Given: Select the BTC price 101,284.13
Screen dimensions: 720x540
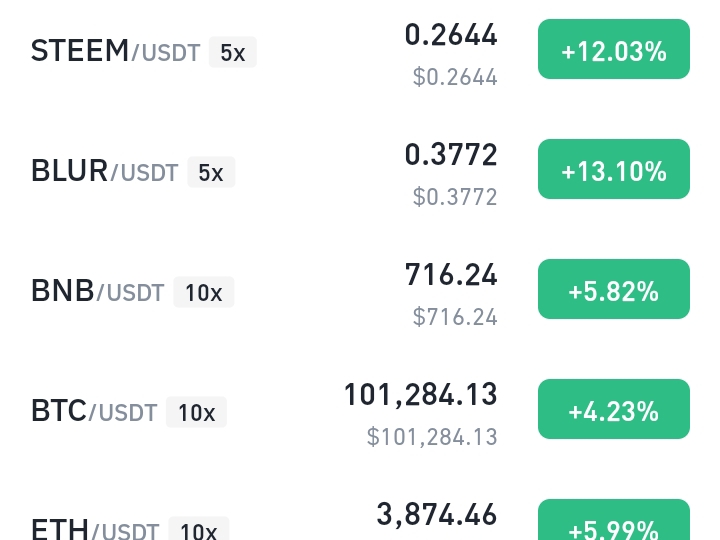Looking at the screenshot, I should 420,395.
